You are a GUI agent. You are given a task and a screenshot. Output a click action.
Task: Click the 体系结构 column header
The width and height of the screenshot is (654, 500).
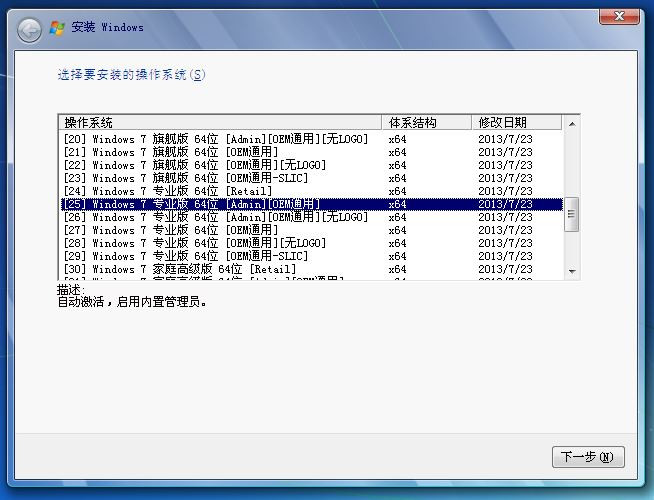click(x=427, y=123)
